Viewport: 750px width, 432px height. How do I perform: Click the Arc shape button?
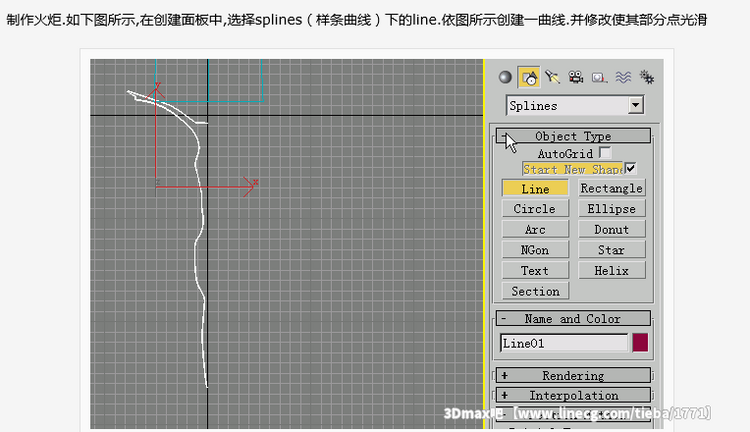coord(535,229)
